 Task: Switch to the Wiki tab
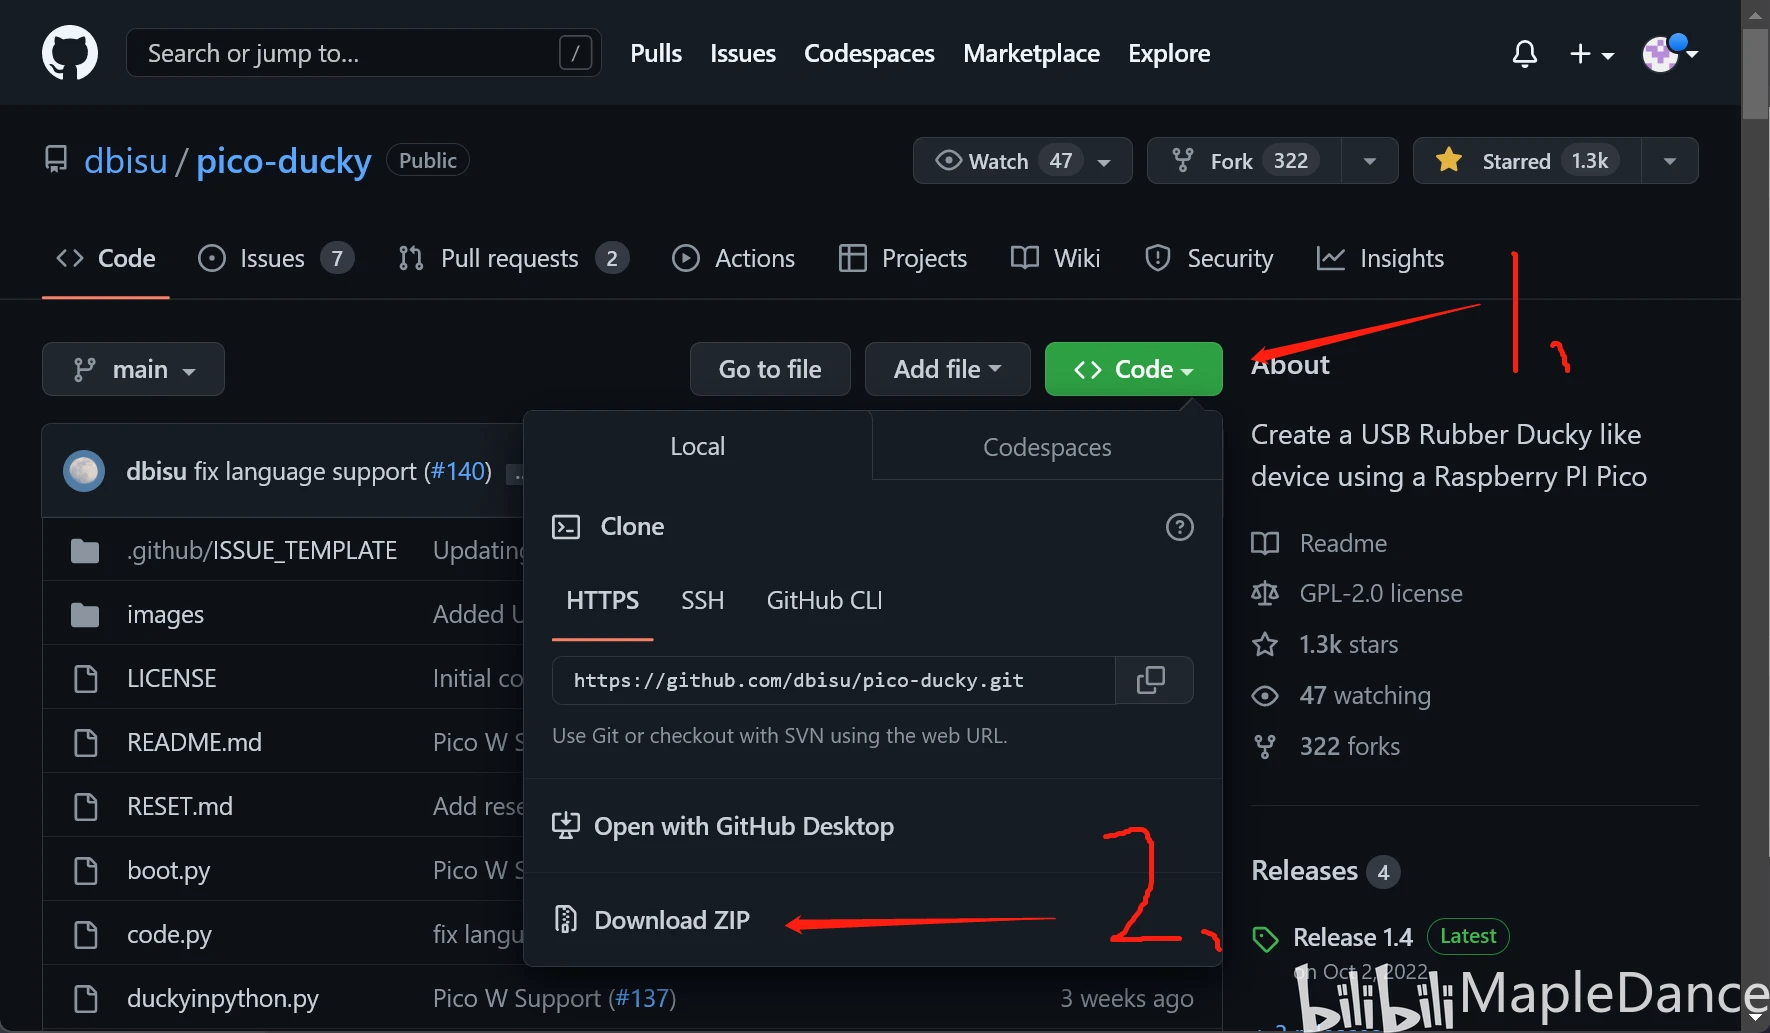point(1056,259)
